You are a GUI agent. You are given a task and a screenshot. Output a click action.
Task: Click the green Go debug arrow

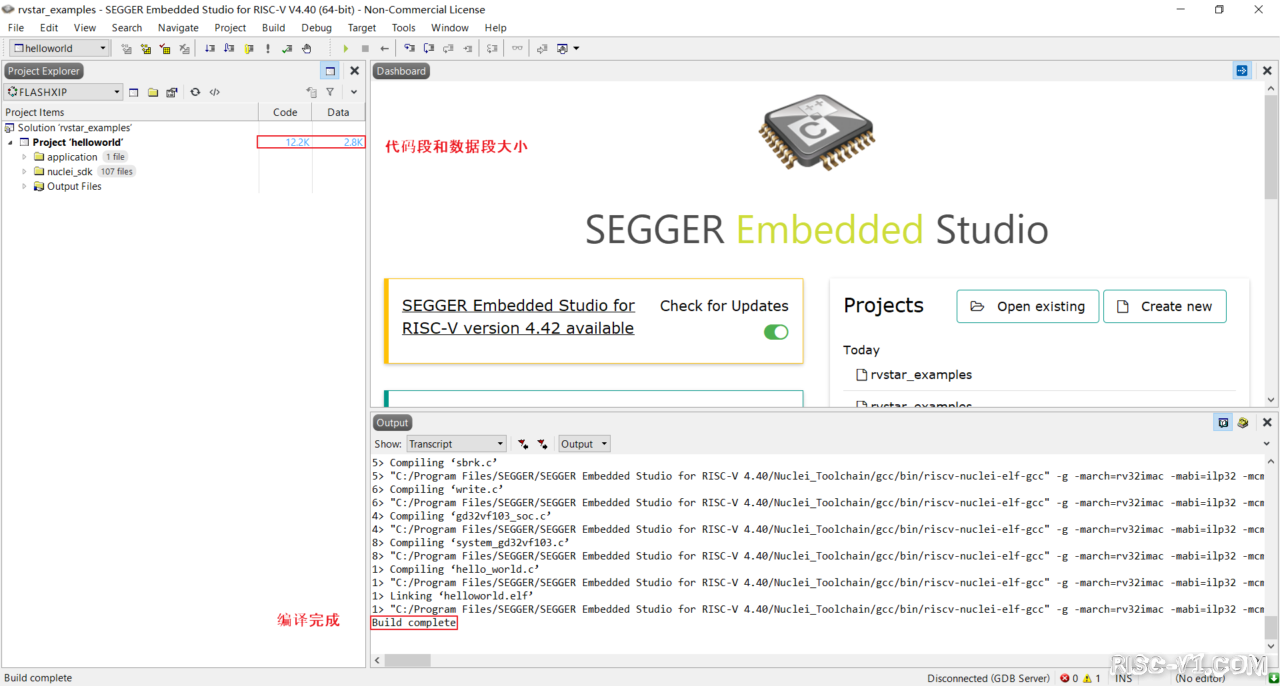pyautogui.click(x=346, y=48)
